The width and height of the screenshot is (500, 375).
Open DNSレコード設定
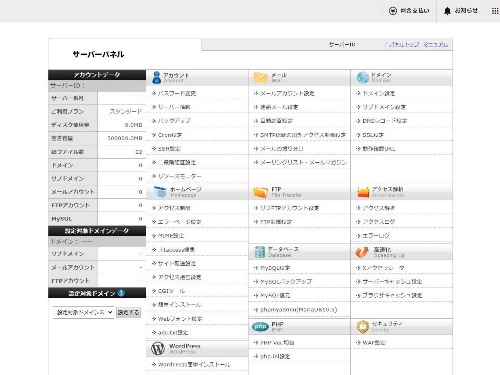[385, 121]
